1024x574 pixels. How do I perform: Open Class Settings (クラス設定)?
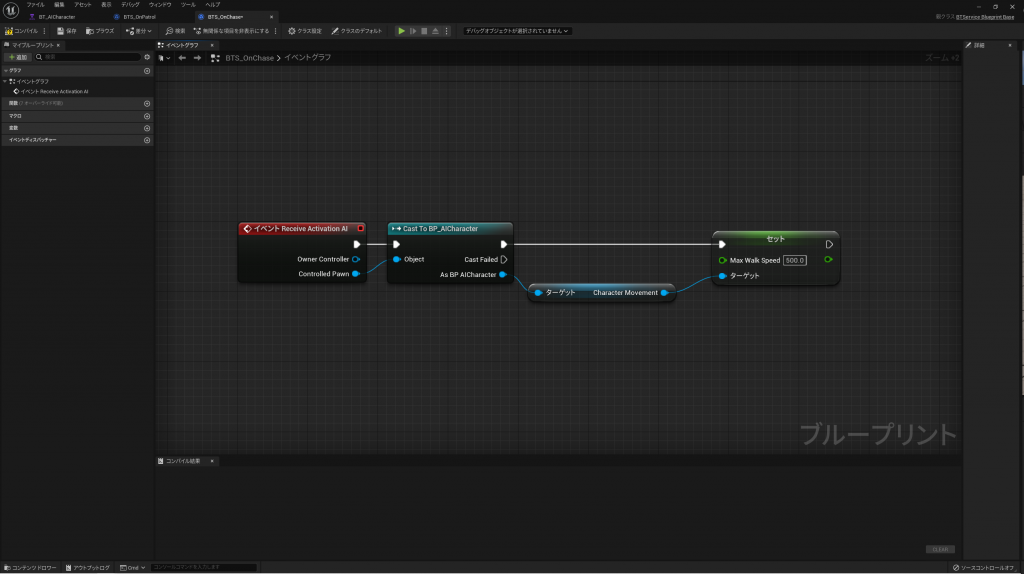(304, 31)
